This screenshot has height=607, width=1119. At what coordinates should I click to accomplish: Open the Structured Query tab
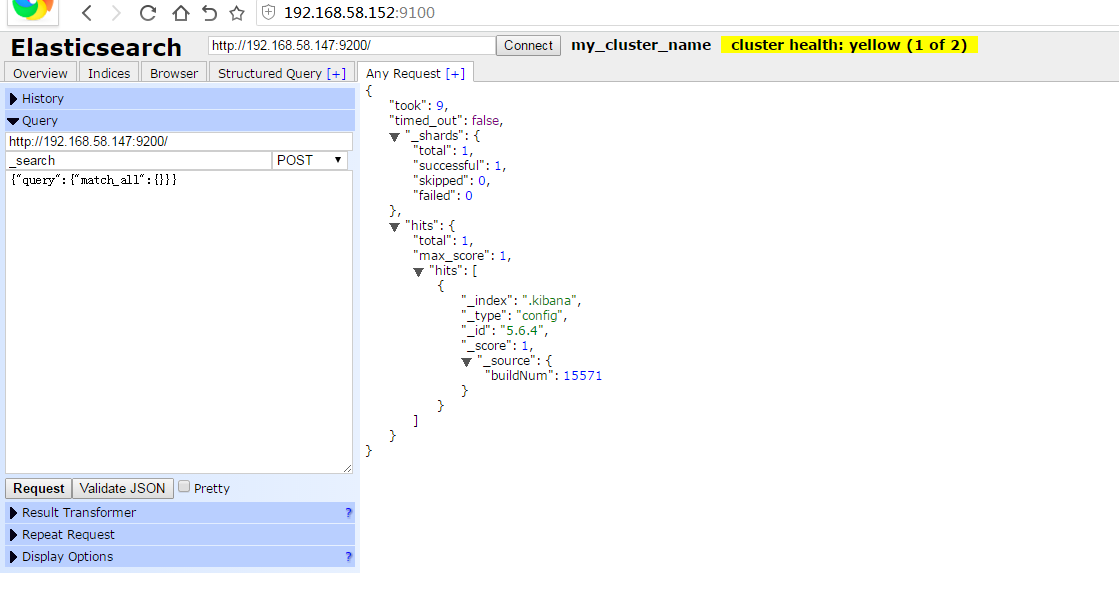270,73
